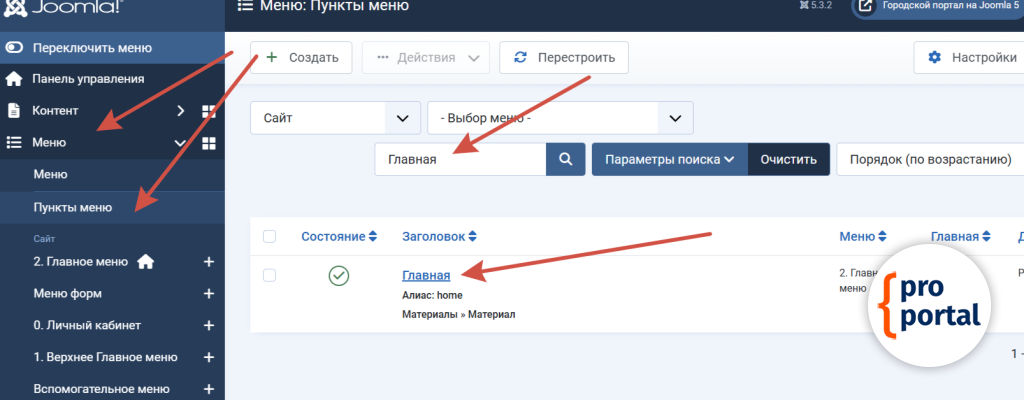Image resolution: width=1024 pixels, height=400 pixels.
Task: Open dashboard grid icon next to Меню
Action: (x=209, y=143)
